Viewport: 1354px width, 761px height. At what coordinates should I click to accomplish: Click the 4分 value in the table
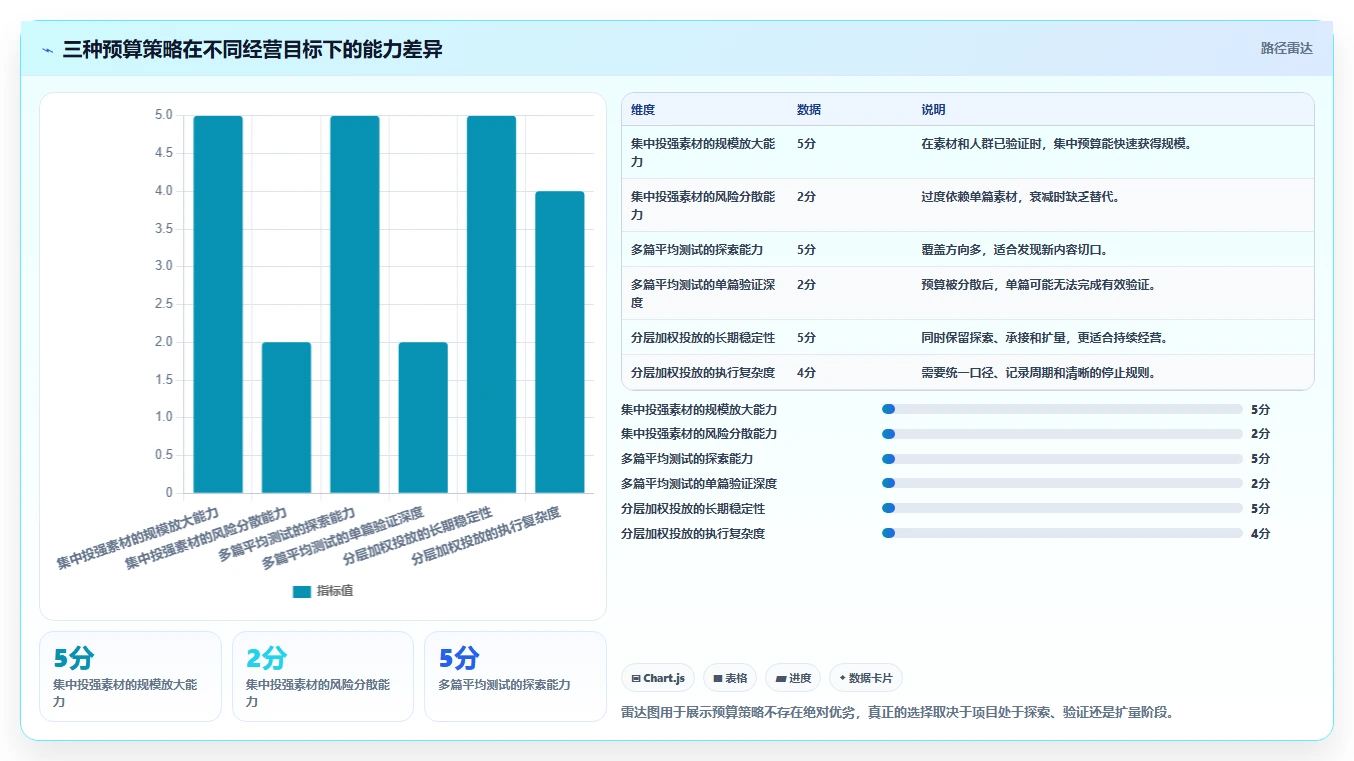pos(806,372)
